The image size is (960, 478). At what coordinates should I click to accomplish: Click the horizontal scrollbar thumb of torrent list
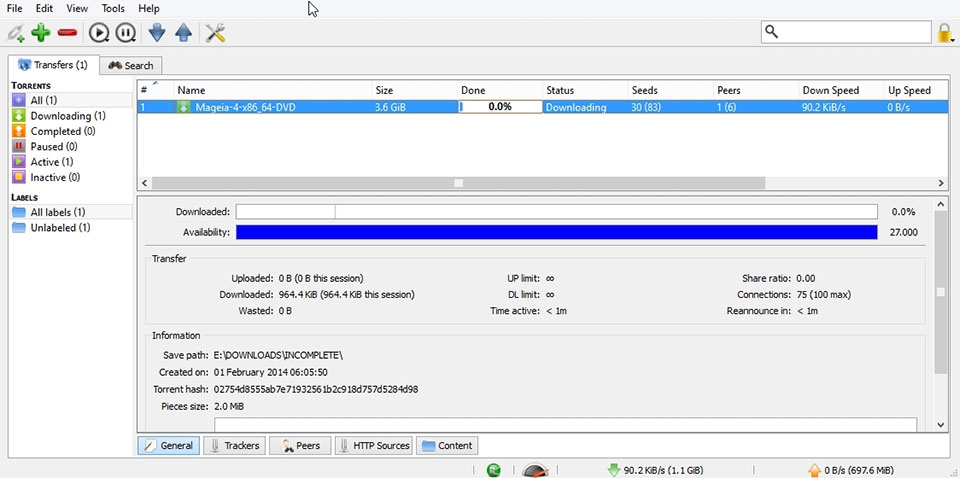coord(459,183)
